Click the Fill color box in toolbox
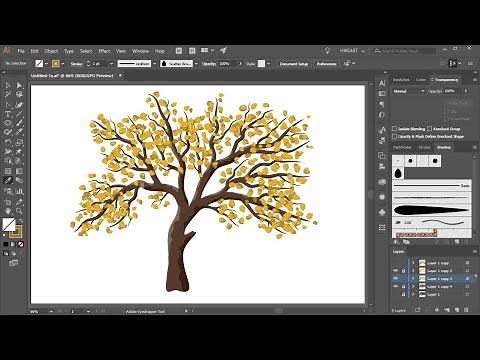The height and width of the screenshot is (360, 480). tap(9, 225)
